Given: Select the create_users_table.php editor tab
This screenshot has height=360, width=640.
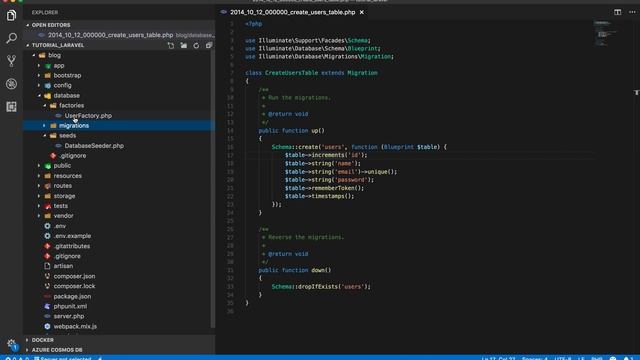Looking at the screenshot, I should click(292, 12).
